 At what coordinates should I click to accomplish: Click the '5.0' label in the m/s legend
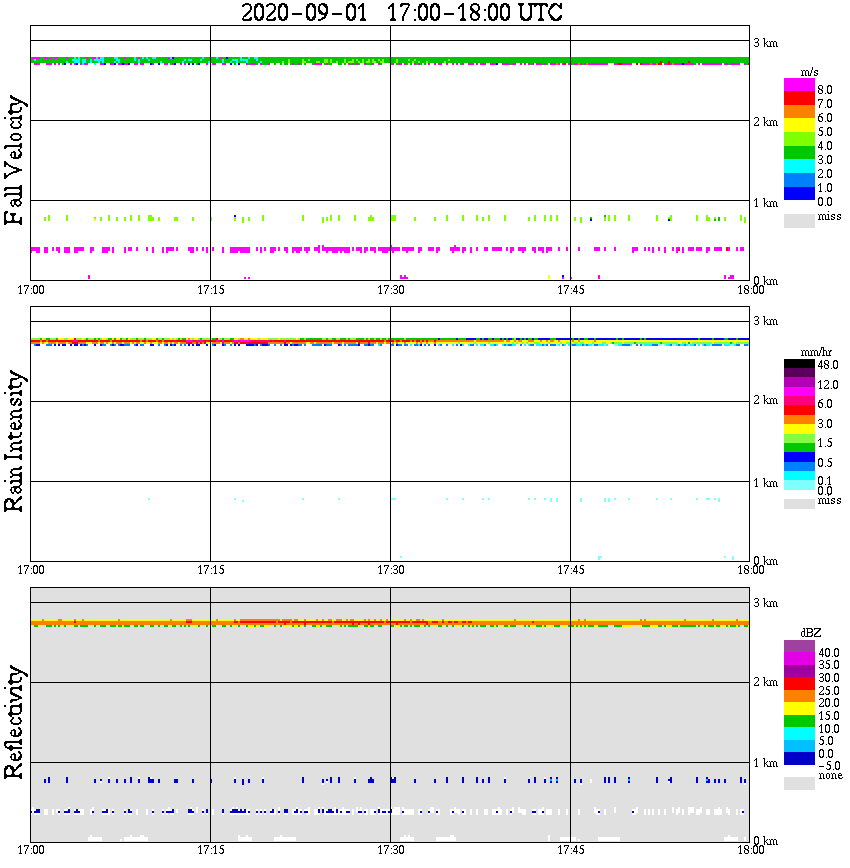pos(825,132)
